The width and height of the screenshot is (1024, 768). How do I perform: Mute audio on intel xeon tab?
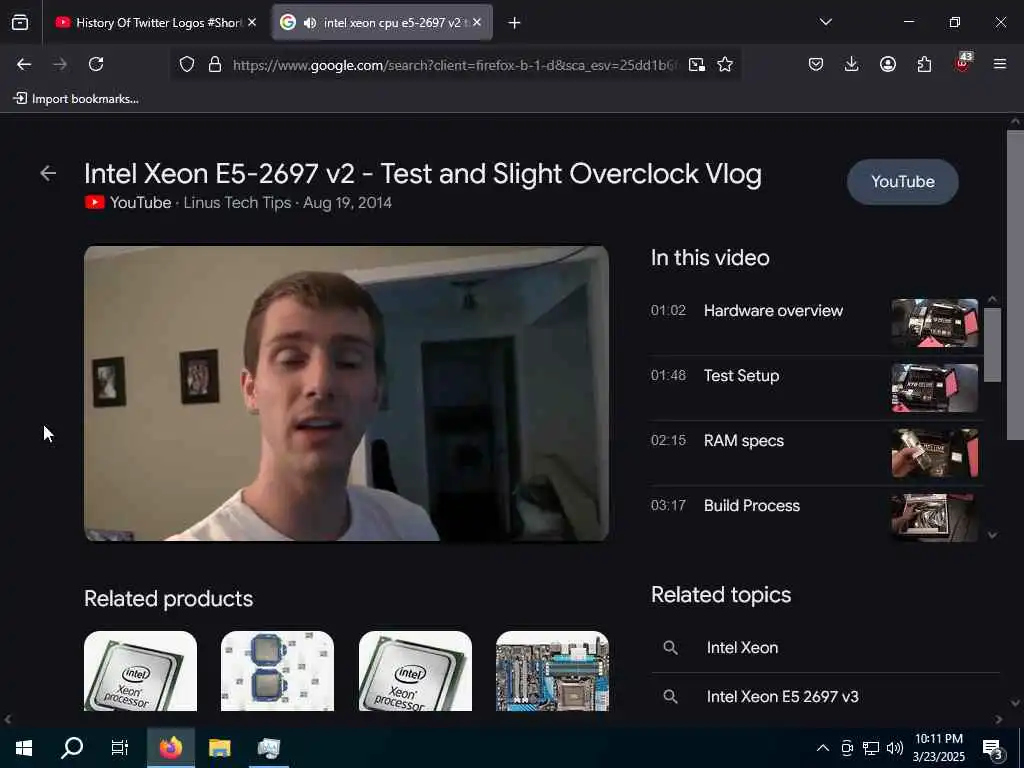310,23
